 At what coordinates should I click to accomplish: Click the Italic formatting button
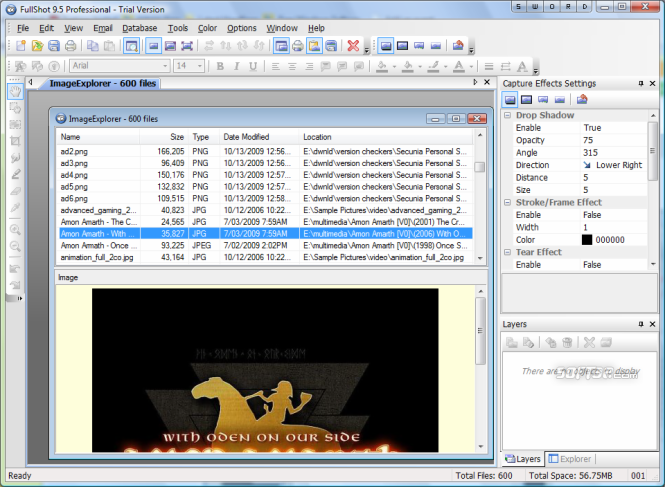coord(236,66)
